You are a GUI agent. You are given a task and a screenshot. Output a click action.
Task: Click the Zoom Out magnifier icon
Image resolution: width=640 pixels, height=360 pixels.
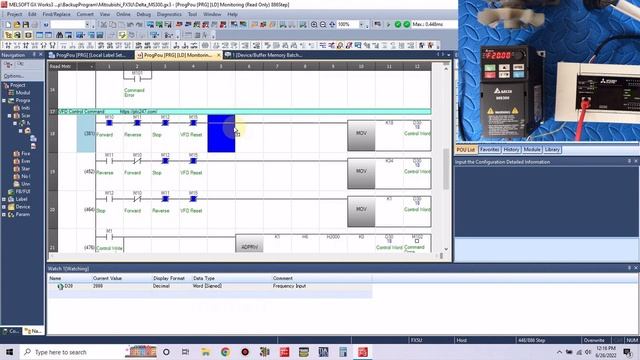(323, 24)
